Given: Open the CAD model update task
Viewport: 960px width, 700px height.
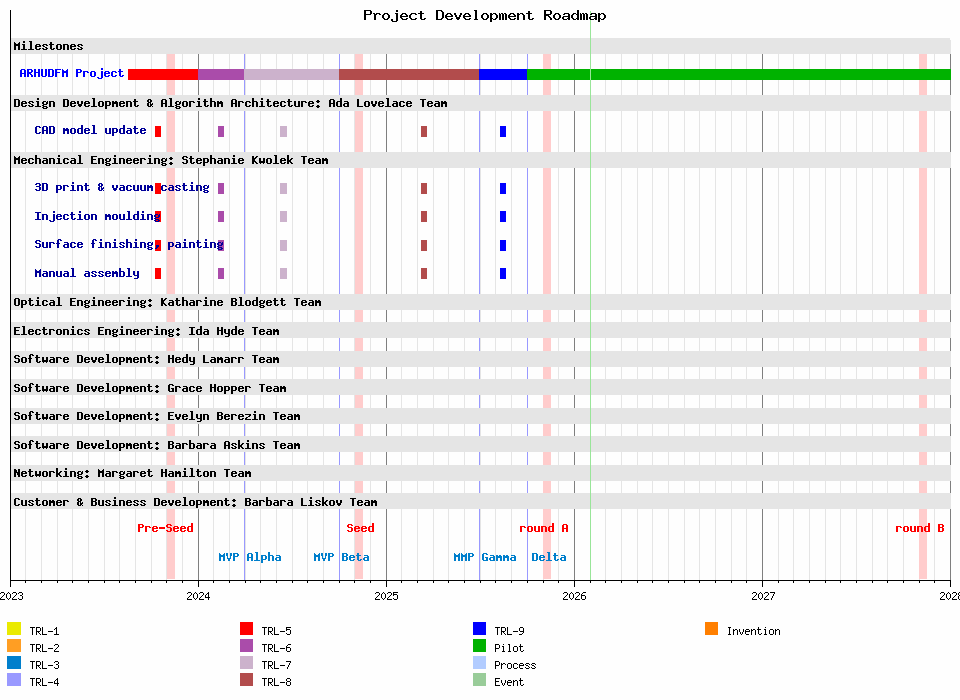Looking at the screenshot, I should 90,131.
